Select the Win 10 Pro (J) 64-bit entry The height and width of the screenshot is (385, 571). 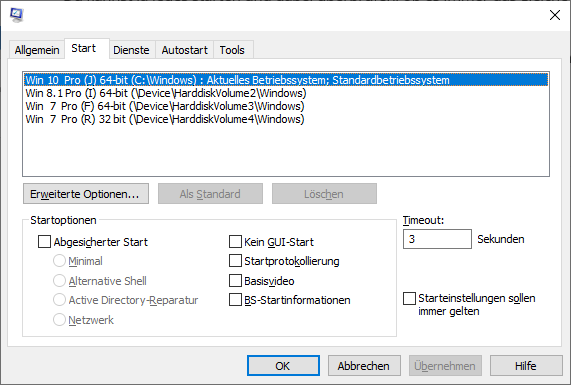click(x=286, y=80)
